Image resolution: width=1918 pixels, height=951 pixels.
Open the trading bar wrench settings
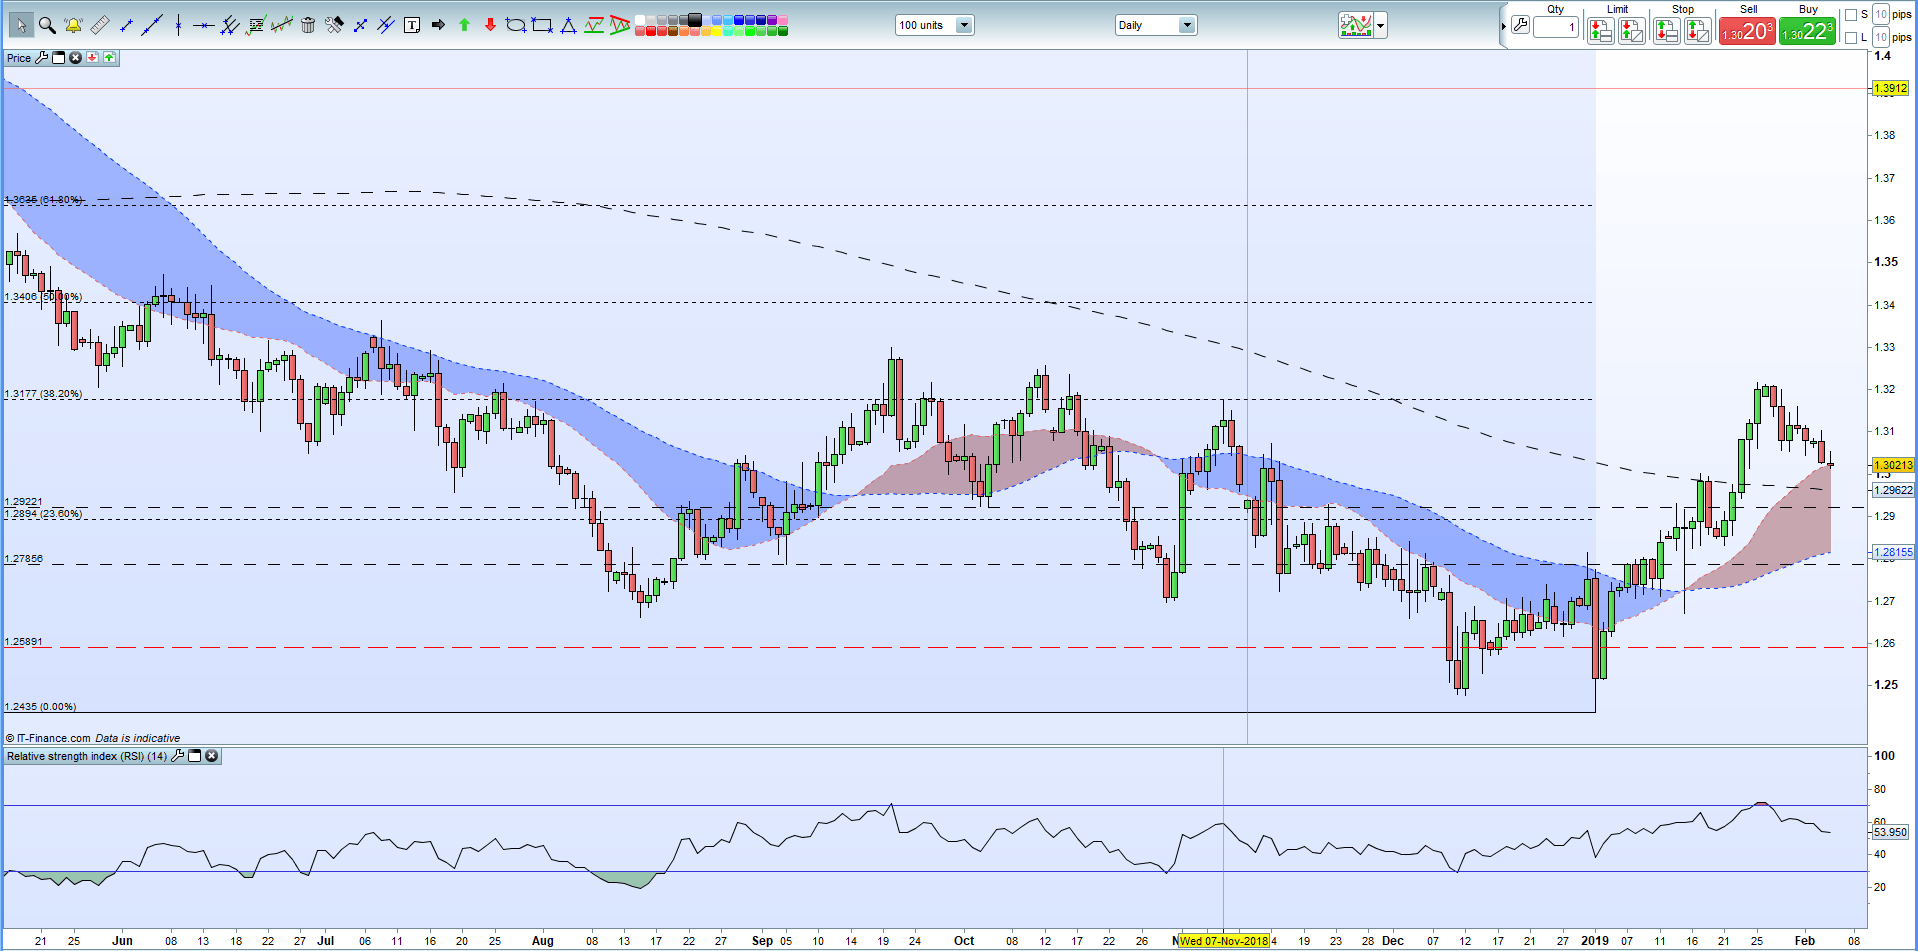pos(1520,25)
